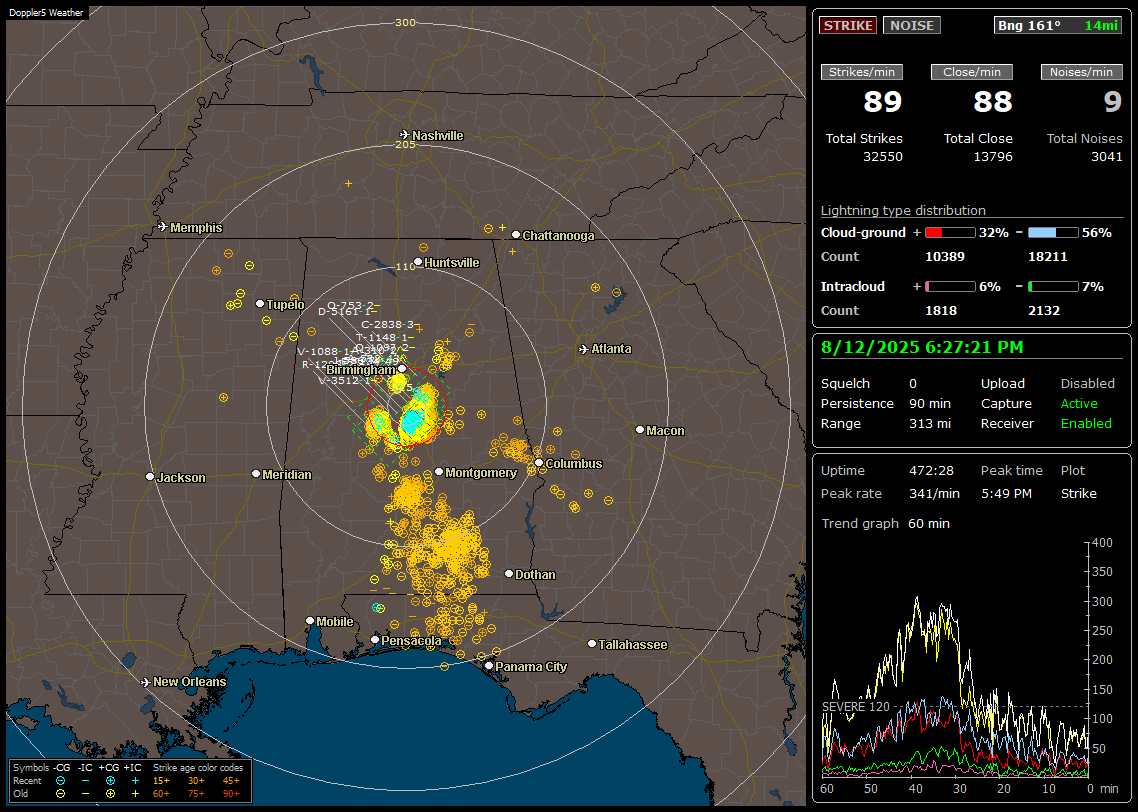Click the Peak rate 341/min value
Image resolution: width=1138 pixels, height=812 pixels.
(x=934, y=493)
